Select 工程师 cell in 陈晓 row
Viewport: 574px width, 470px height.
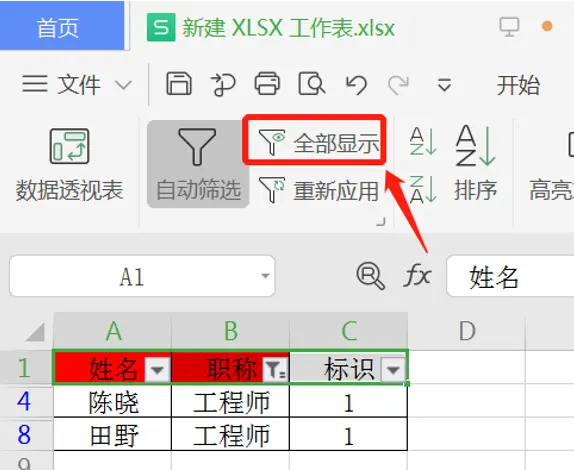[x=230, y=401]
